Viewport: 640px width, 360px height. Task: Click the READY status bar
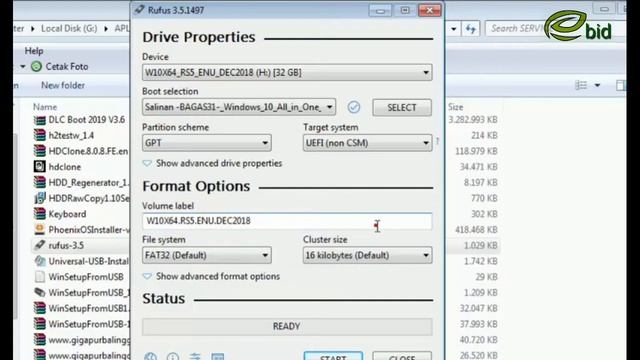pyautogui.click(x=287, y=327)
